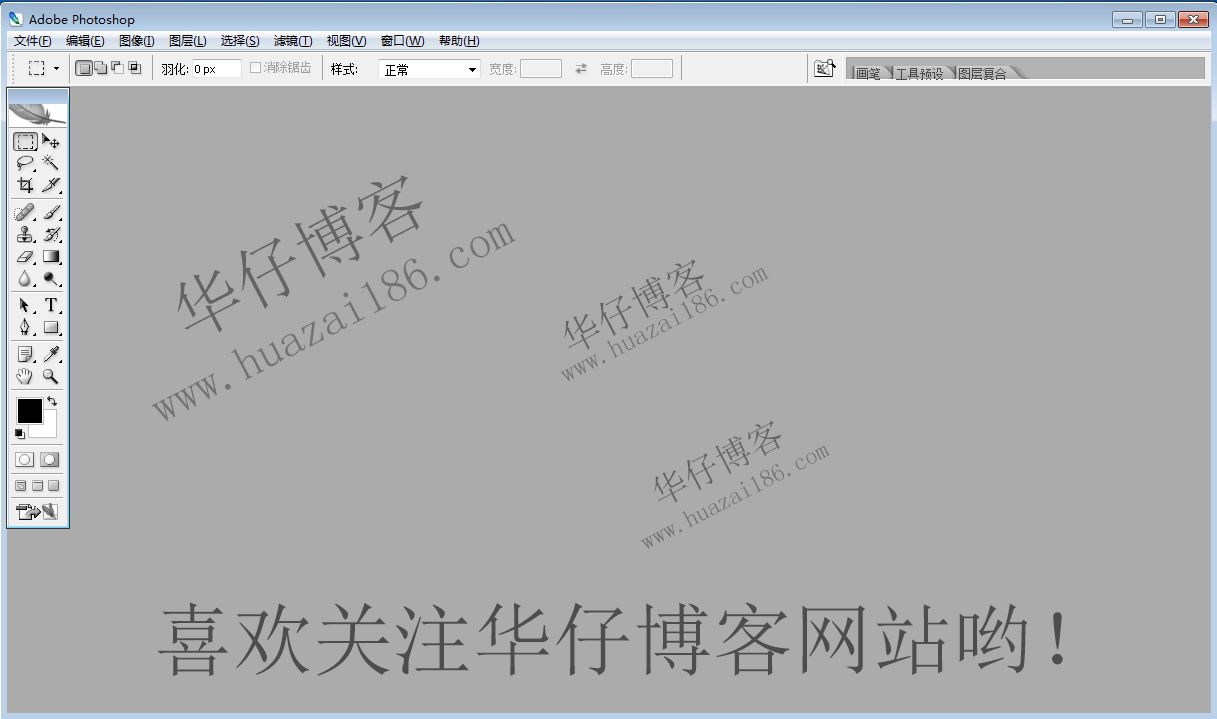Select the Eraser tool

click(x=25, y=256)
